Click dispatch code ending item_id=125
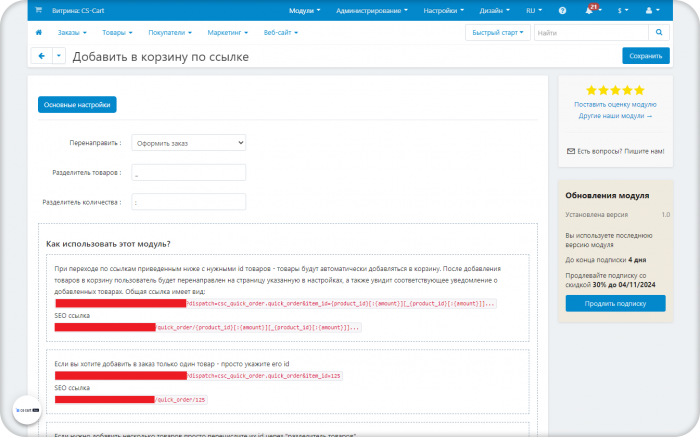The height and width of the screenshot is (437, 700). pos(264,376)
